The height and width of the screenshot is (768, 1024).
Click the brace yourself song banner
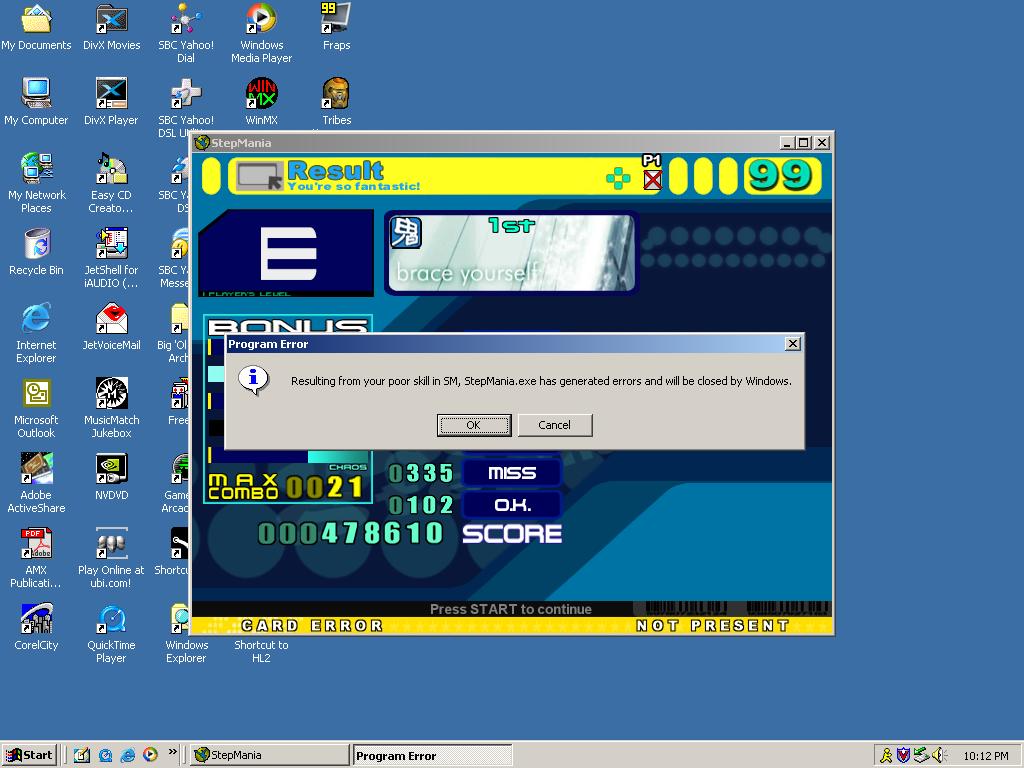click(x=511, y=253)
